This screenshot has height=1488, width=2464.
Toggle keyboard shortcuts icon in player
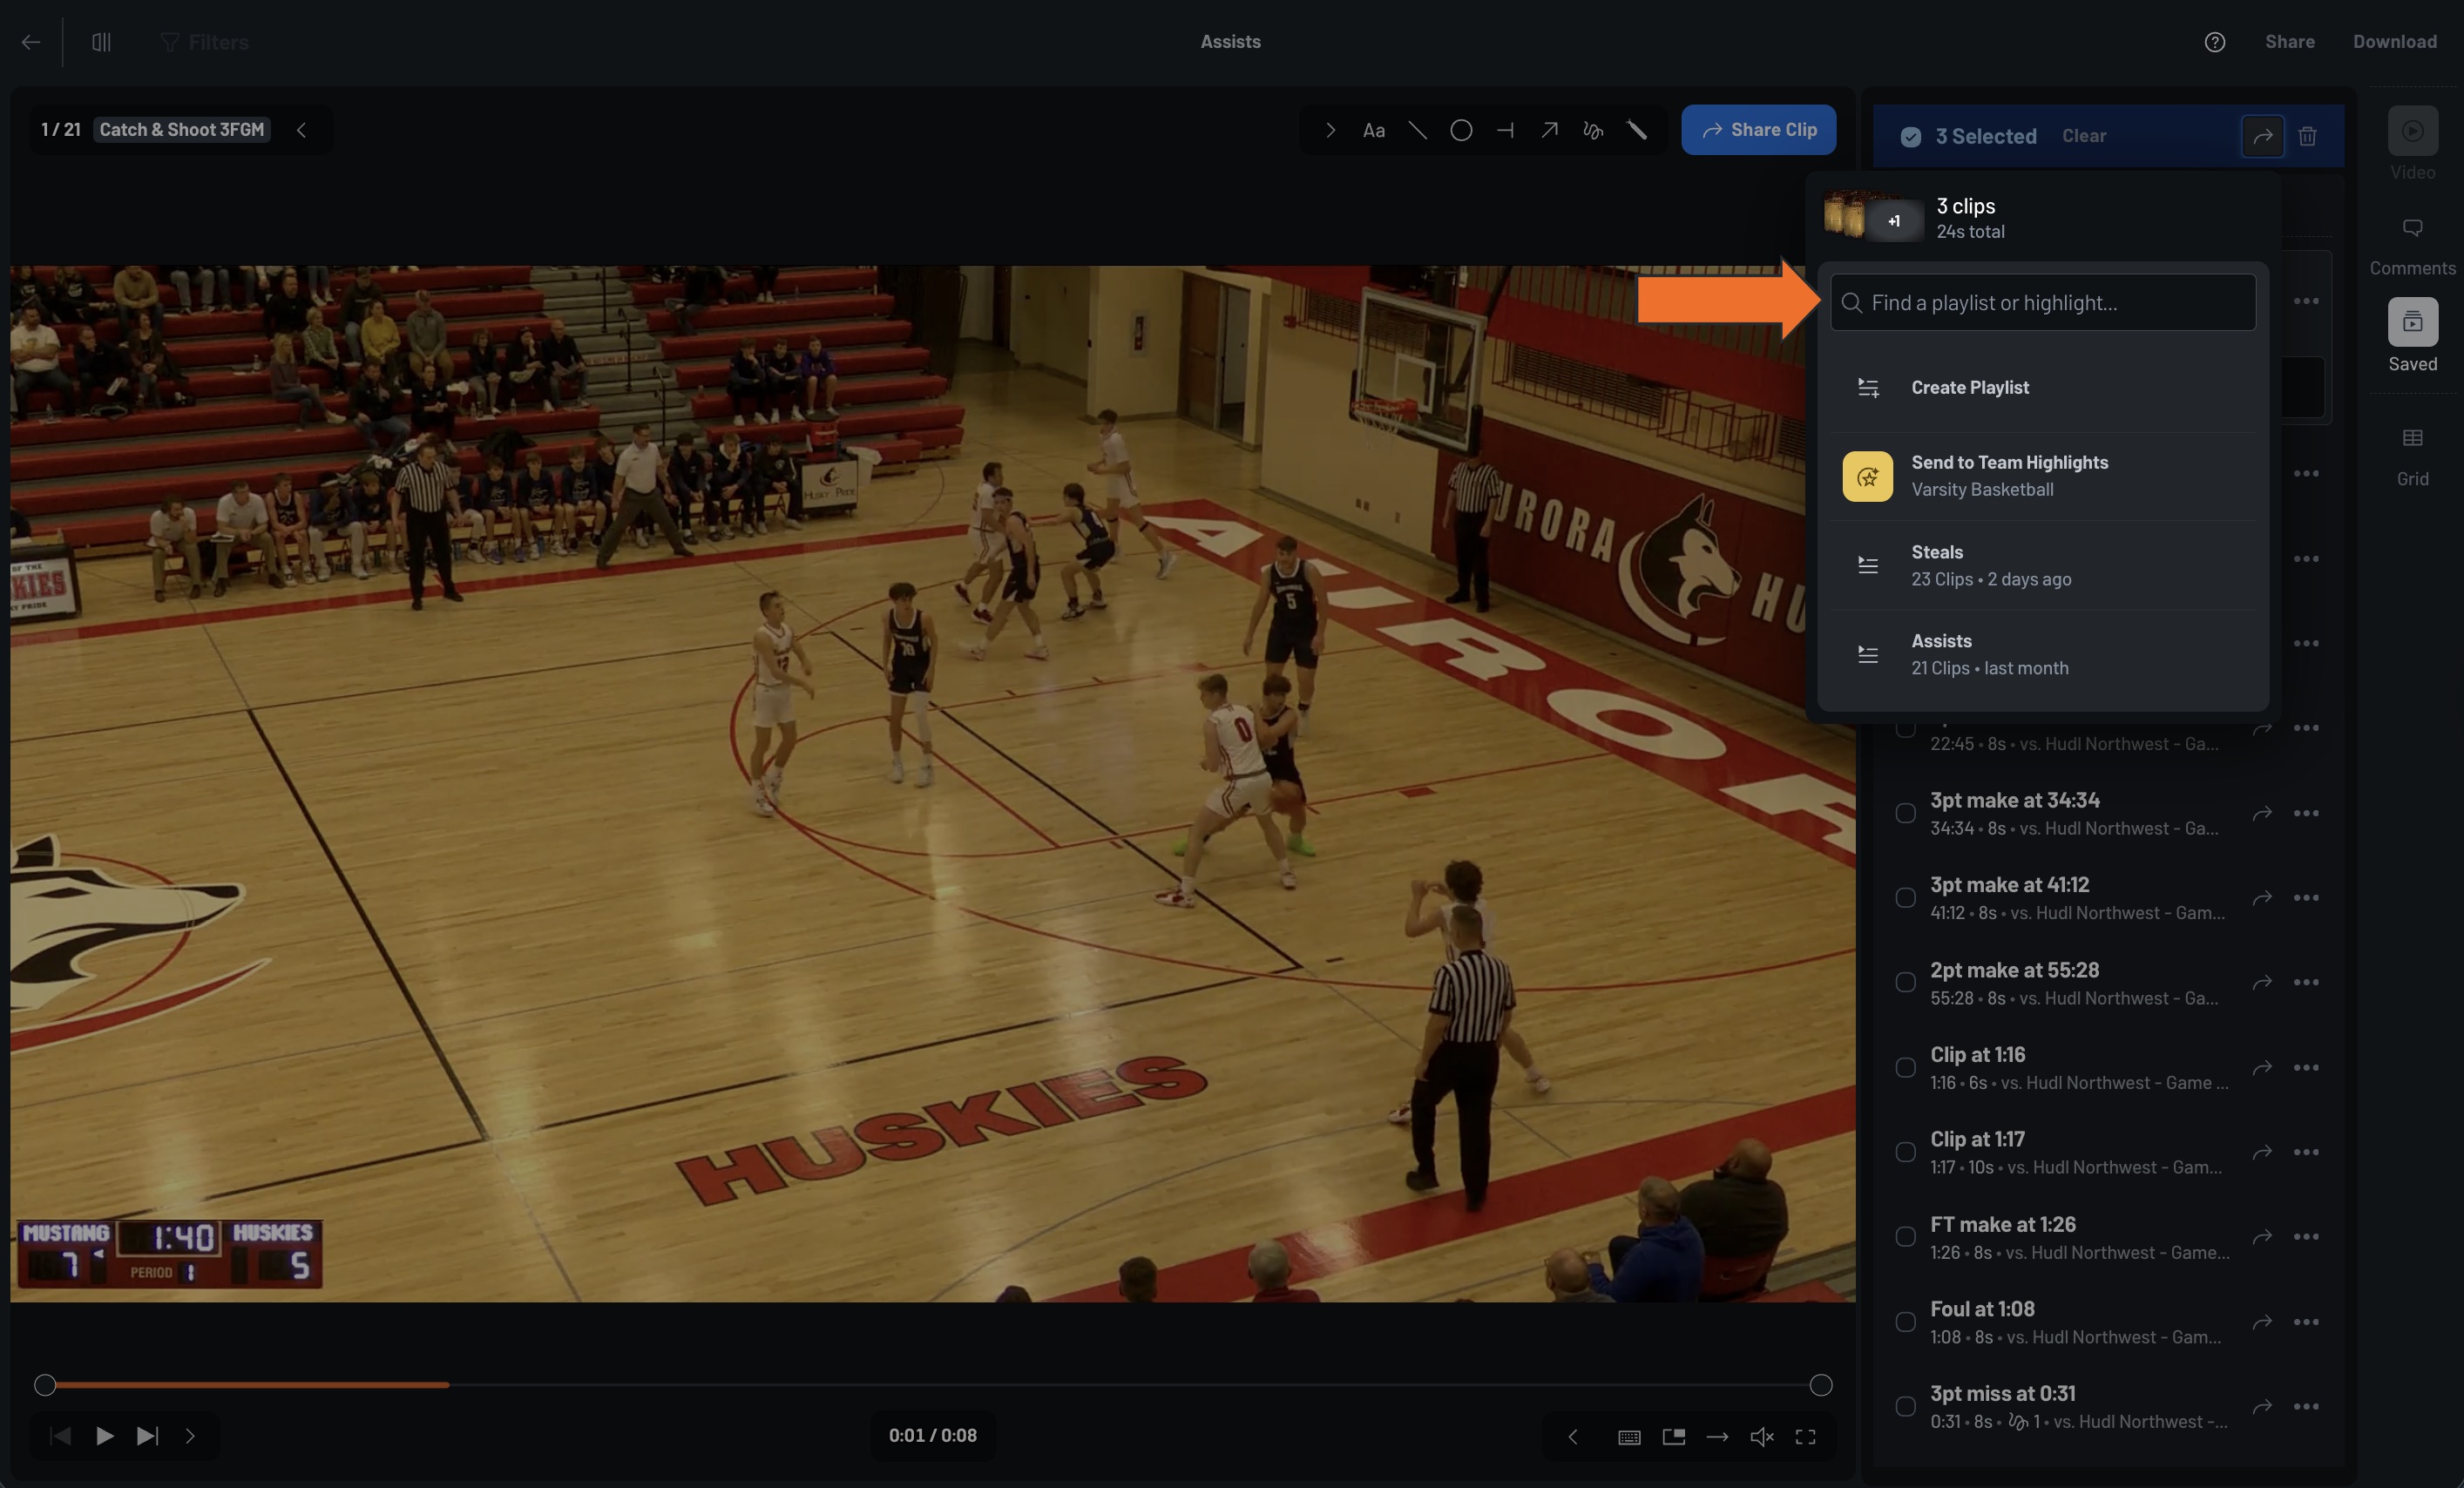click(x=1629, y=1437)
